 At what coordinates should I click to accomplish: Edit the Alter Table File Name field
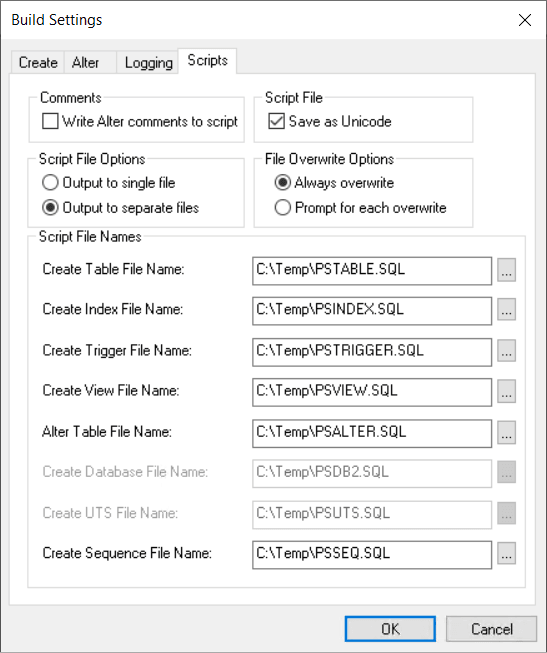click(x=372, y=433)
